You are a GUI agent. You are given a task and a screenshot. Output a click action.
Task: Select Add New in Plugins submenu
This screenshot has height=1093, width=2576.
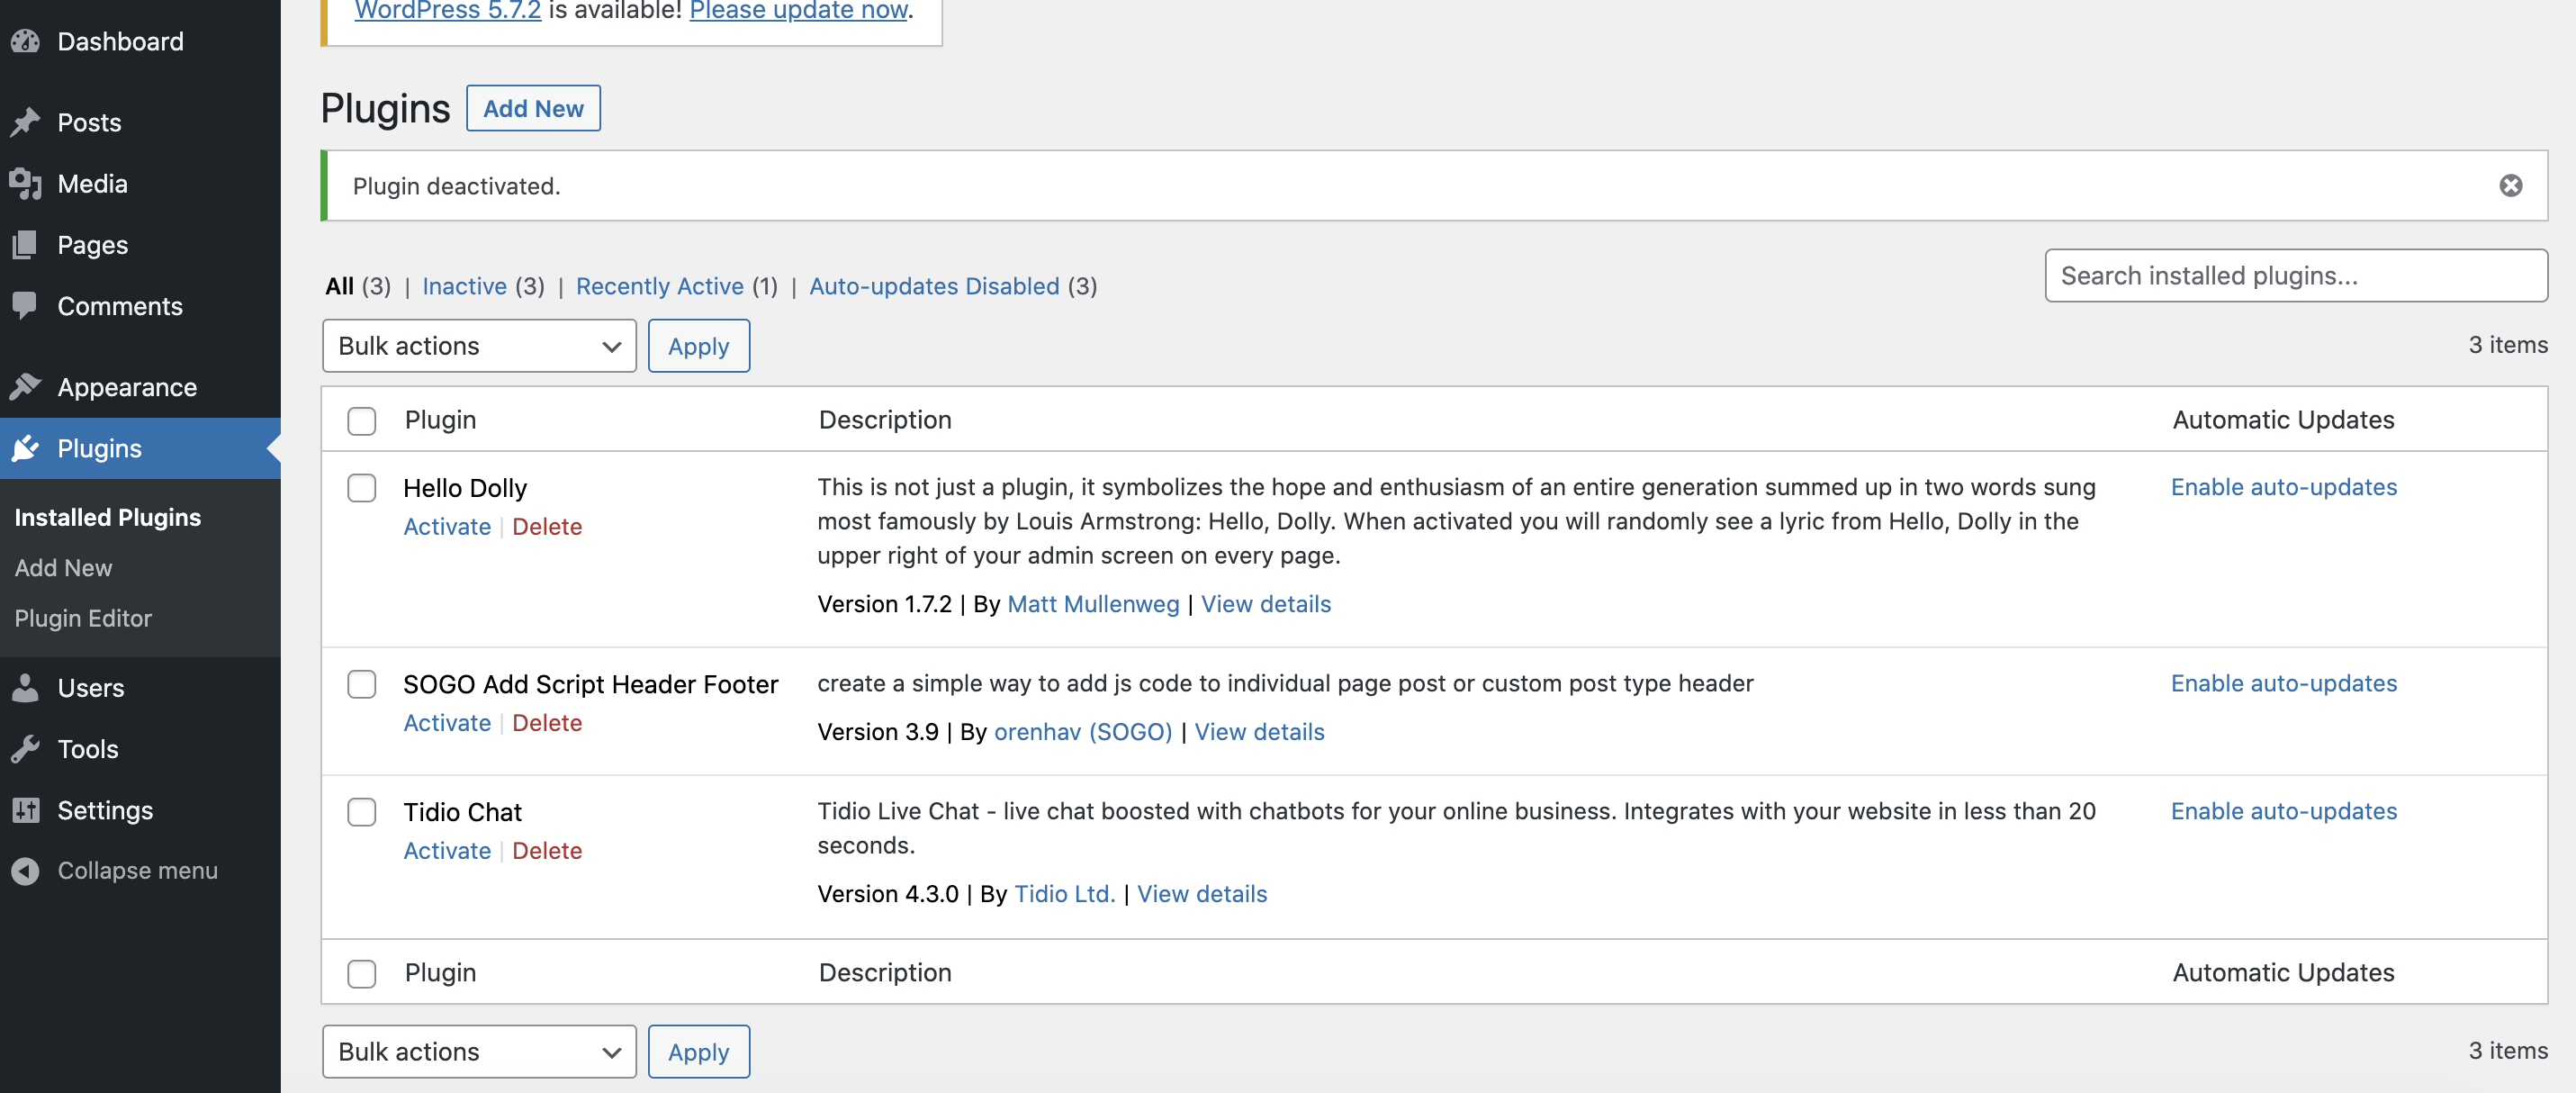63,568
